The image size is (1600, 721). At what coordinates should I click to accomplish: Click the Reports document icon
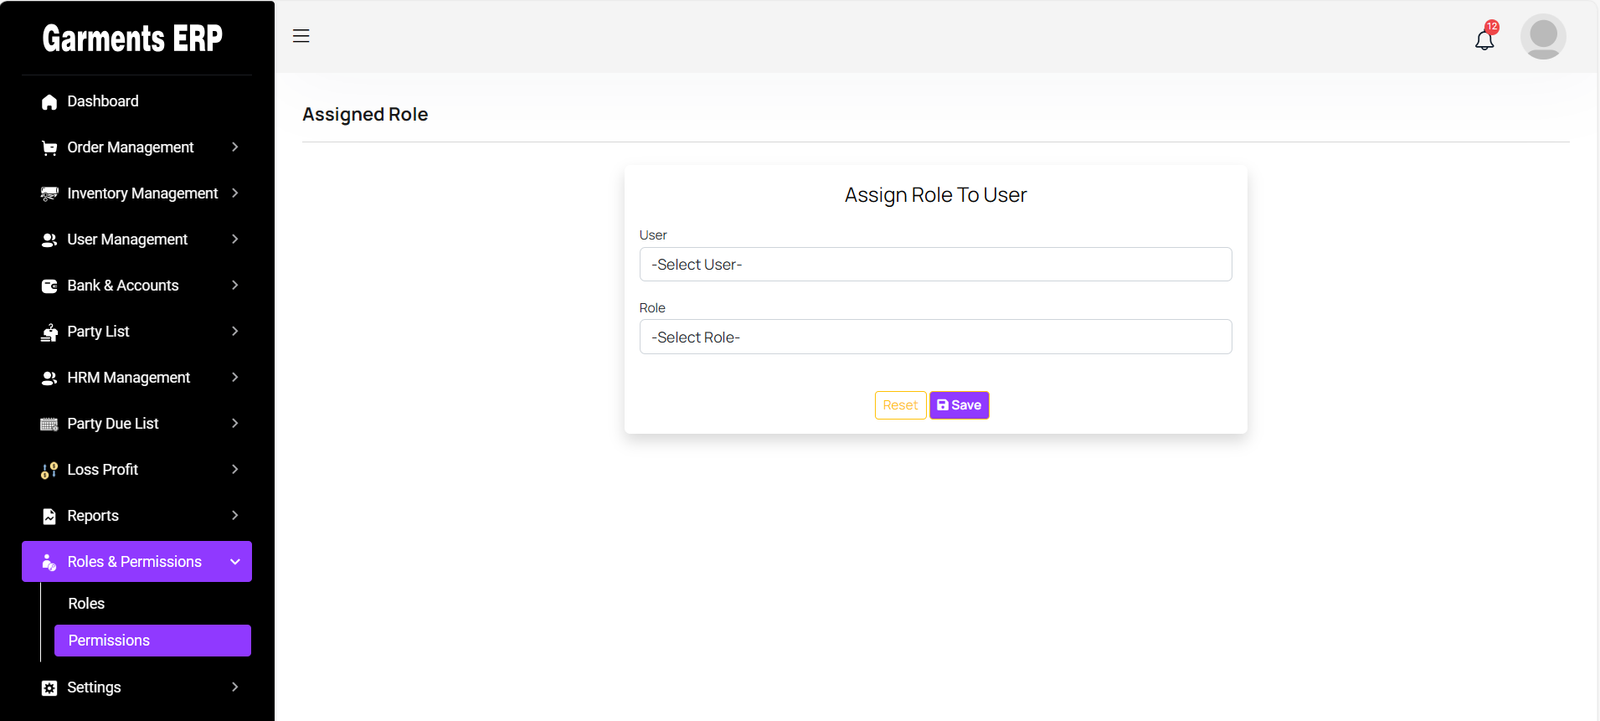coord(49,516)
